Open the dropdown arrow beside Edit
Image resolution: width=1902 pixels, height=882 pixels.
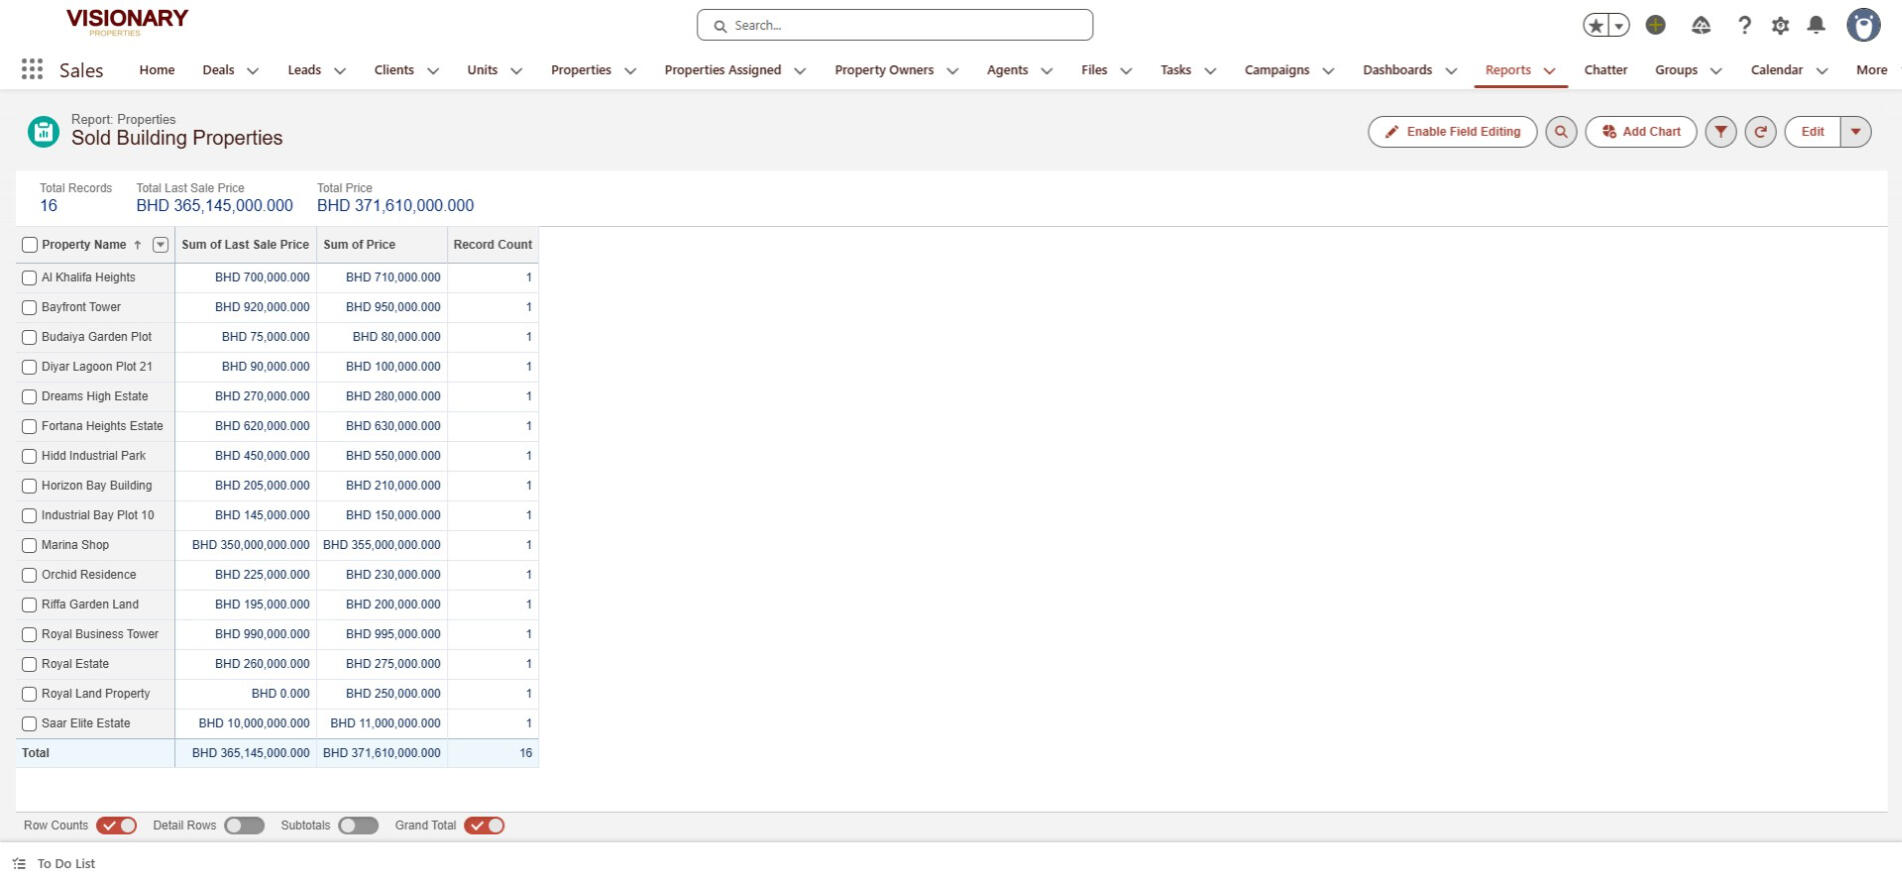click(x=1855, y=132)
